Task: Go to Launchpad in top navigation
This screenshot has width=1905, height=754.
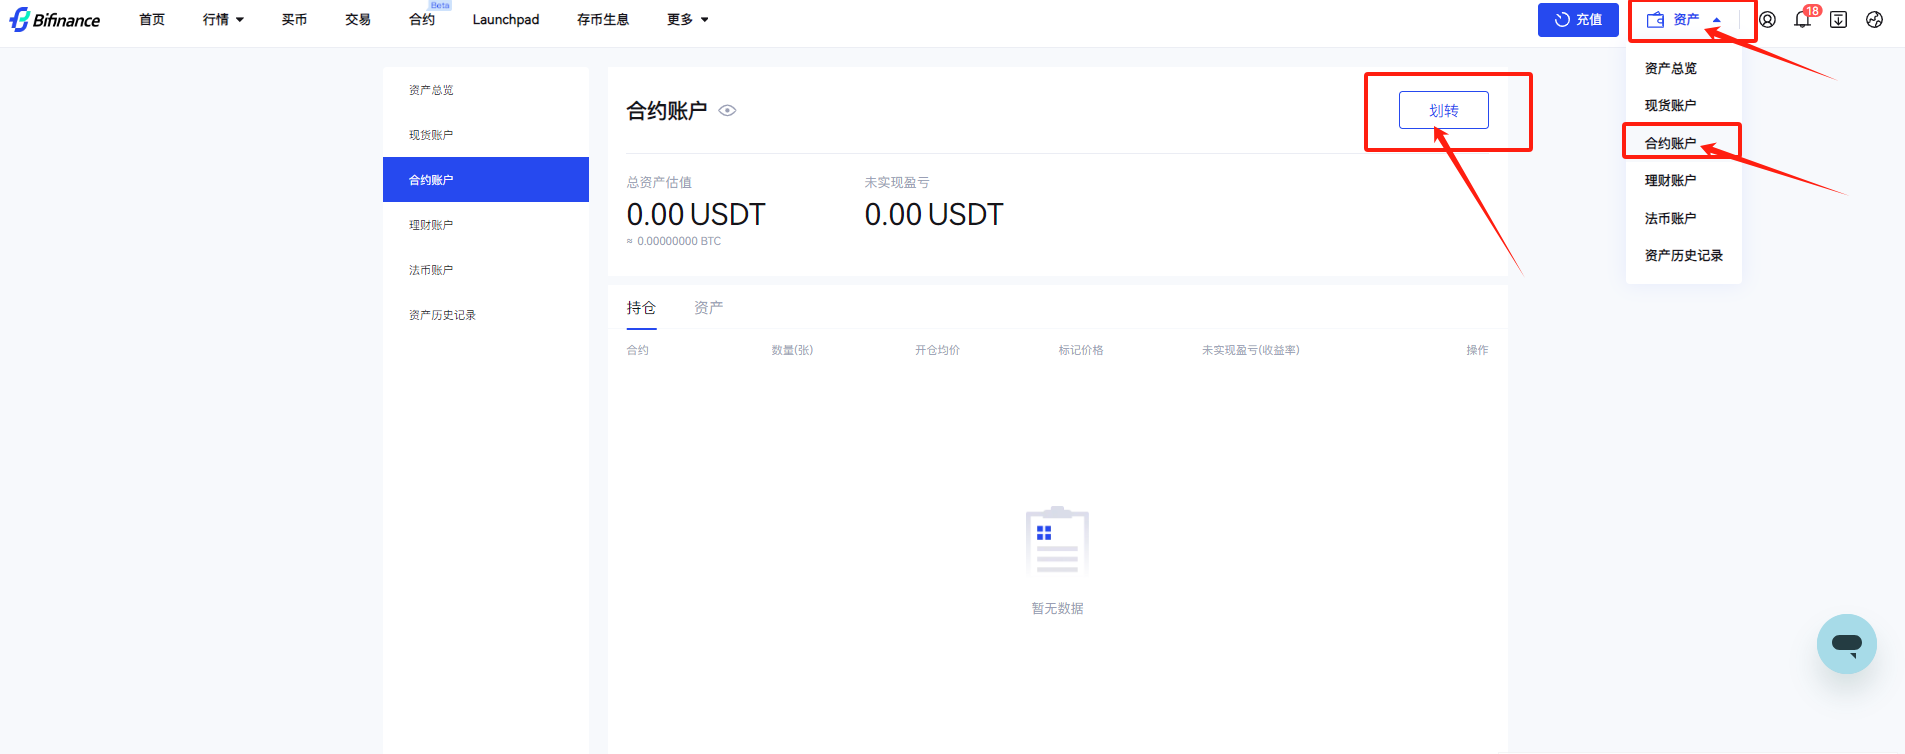Action: pos(505,20)
